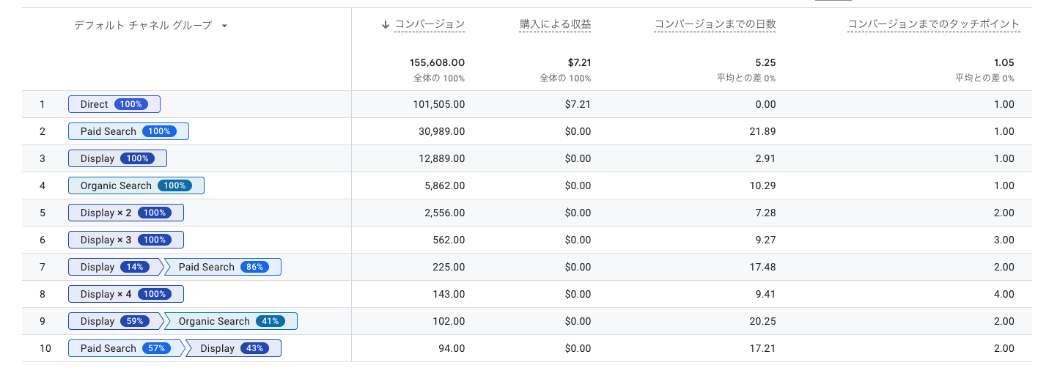Click the days-to-conversion cell 20.25

pos(762,321)
